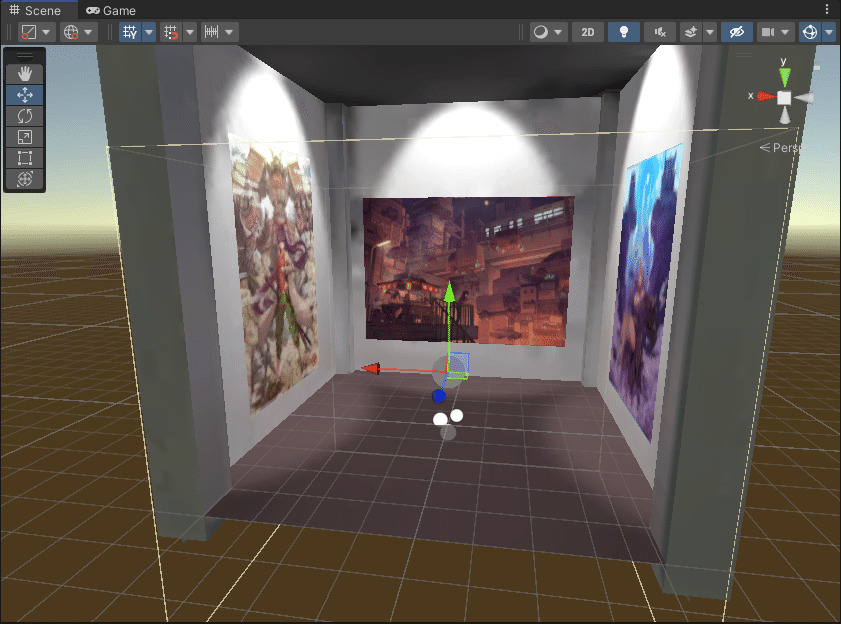Open the increment snap settings dropdown
The width and height of the screenshot is (841, 624).
(x=230, y=32)
